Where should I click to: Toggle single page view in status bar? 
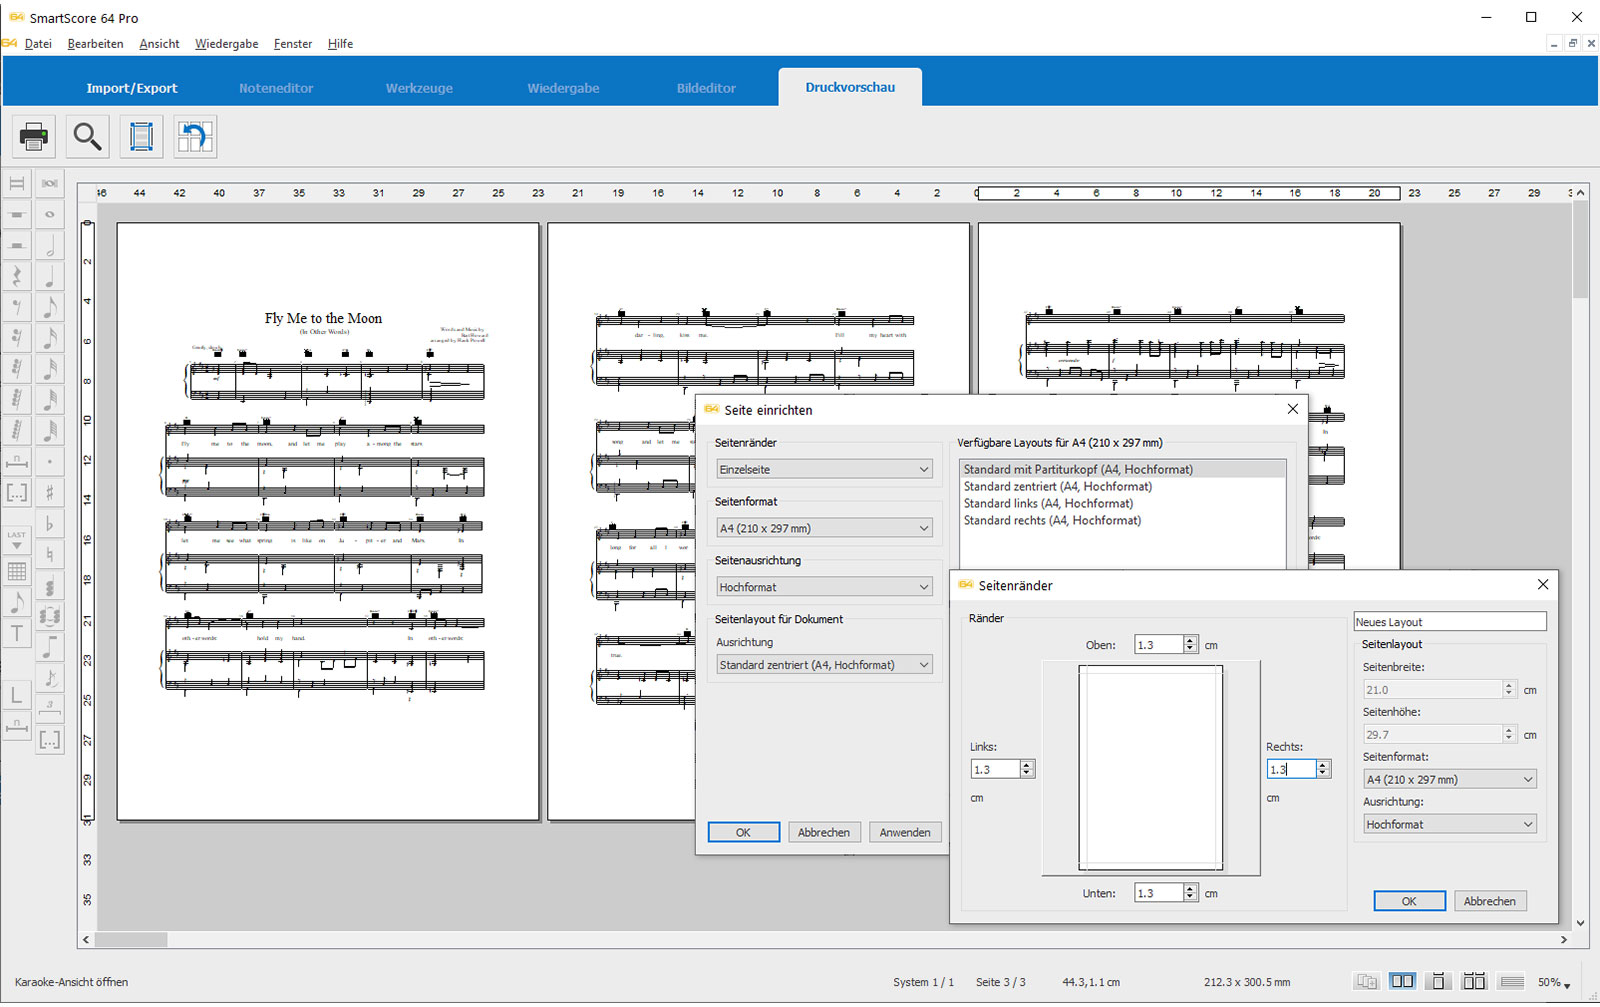(1438, 982)
